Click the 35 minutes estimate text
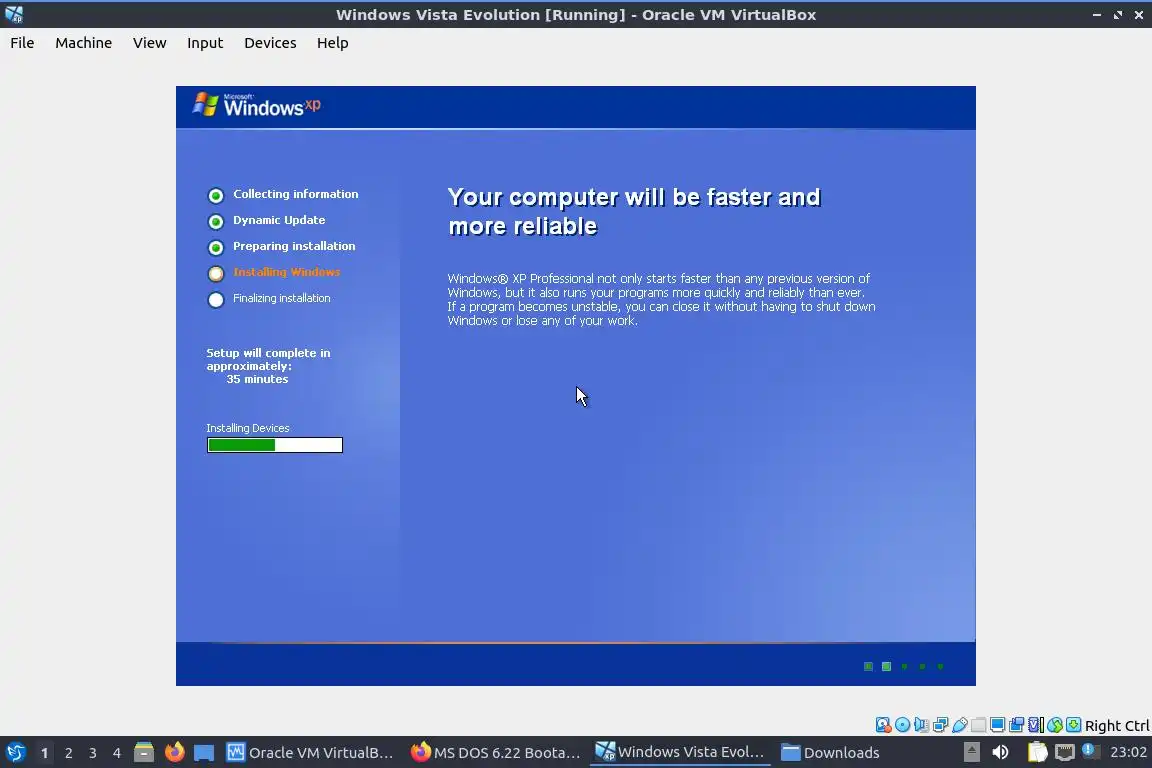 [x=257, y=379]
